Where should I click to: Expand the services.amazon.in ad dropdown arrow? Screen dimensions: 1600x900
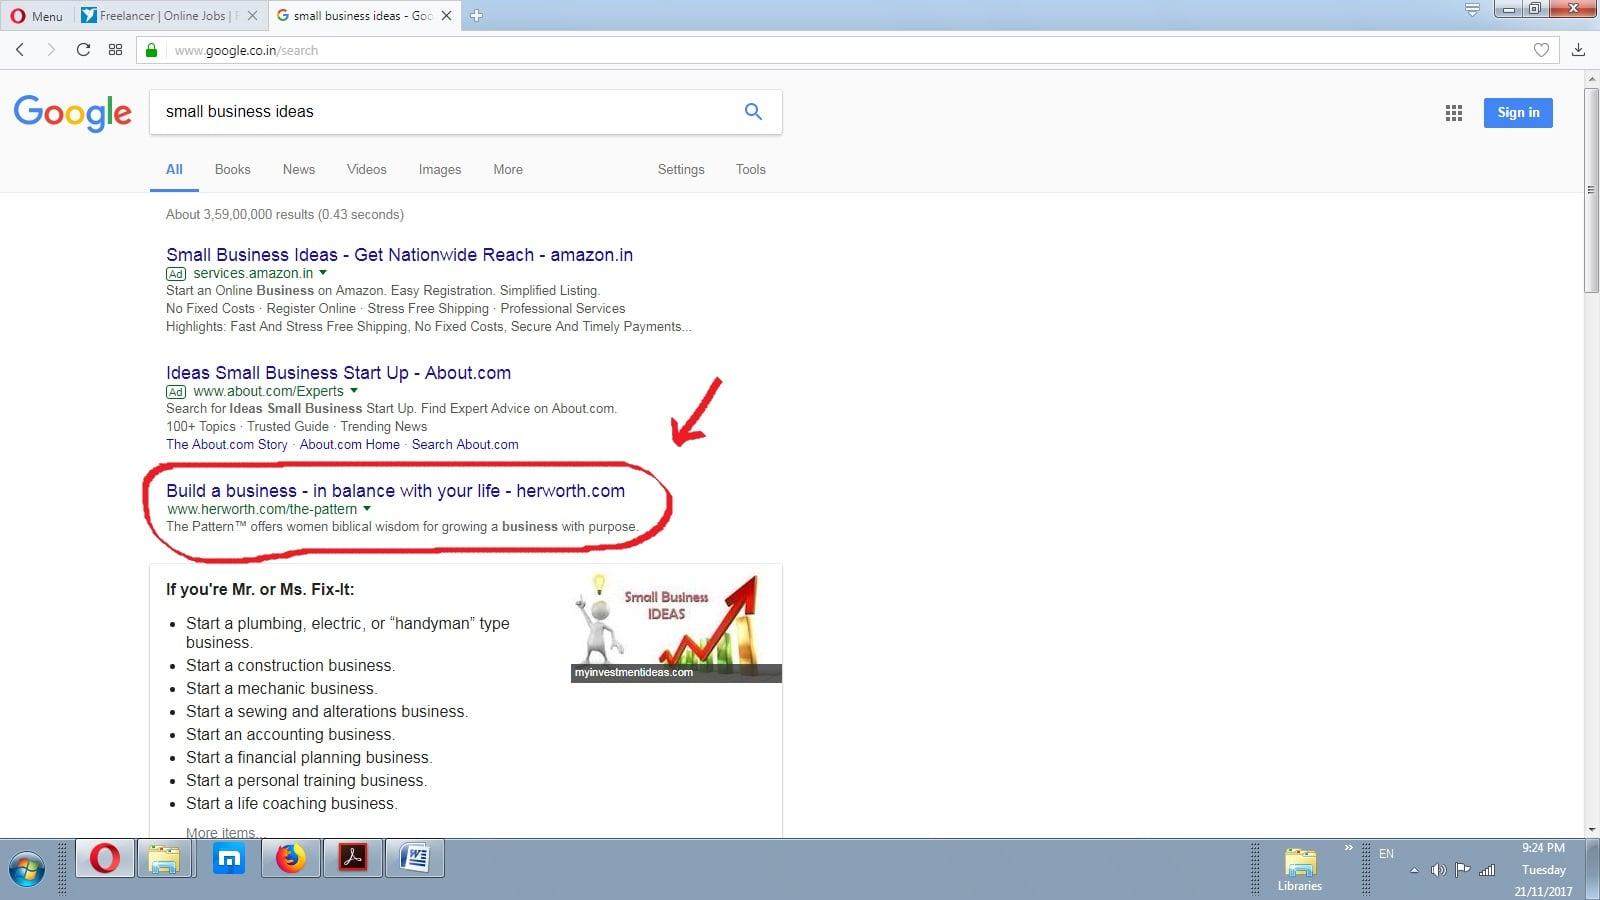323,273
